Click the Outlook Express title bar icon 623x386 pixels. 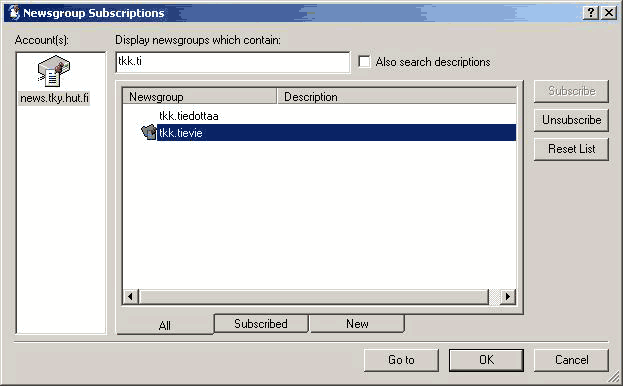(14, 13)
